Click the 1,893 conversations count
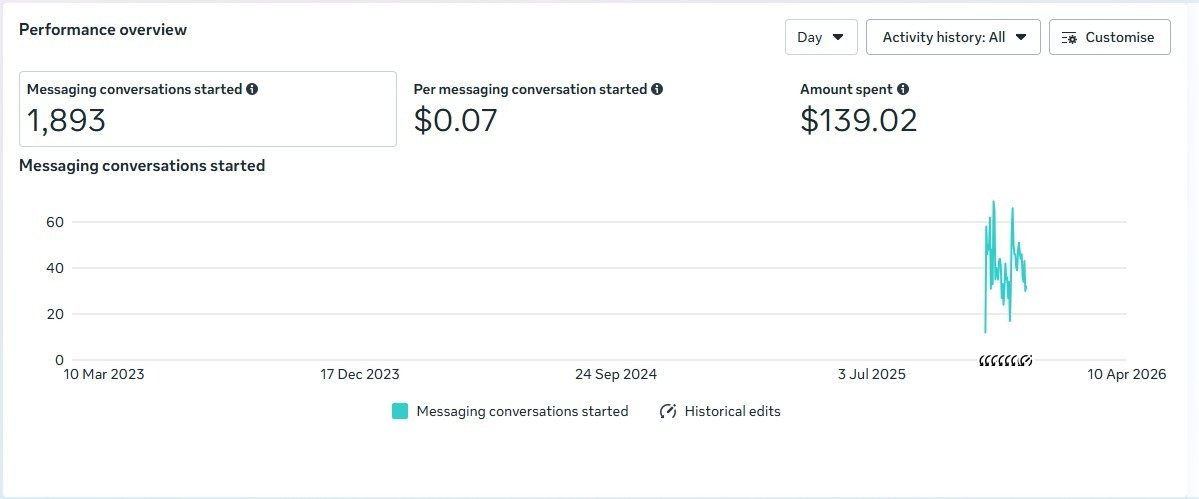This screenshot has width=1199, height=499. (x=67, y=120)
